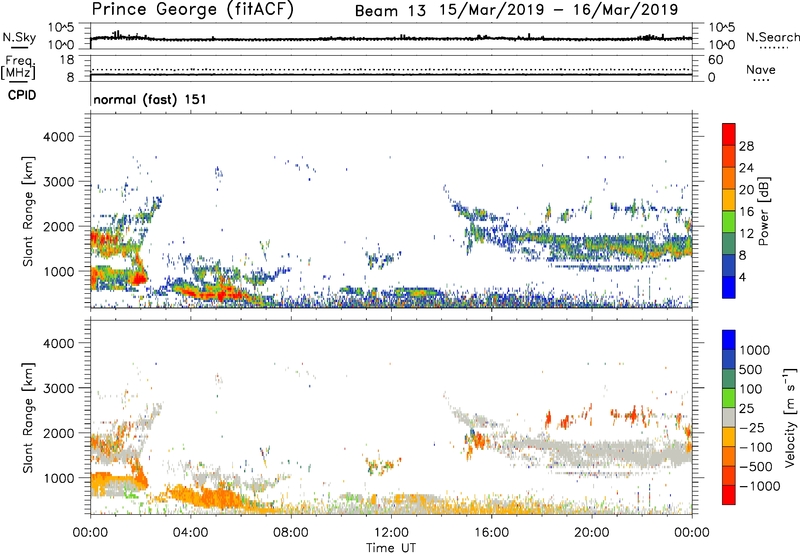The image size is (800, 554).
Task: Click the "16:00" time tick label
Action: coord(491,533)
